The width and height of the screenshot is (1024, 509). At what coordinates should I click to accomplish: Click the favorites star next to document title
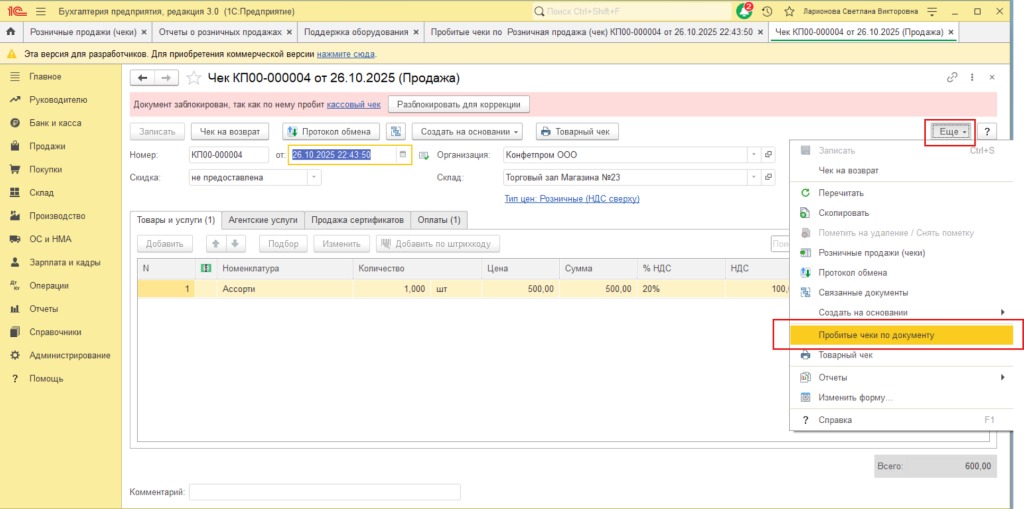(193, 78)
